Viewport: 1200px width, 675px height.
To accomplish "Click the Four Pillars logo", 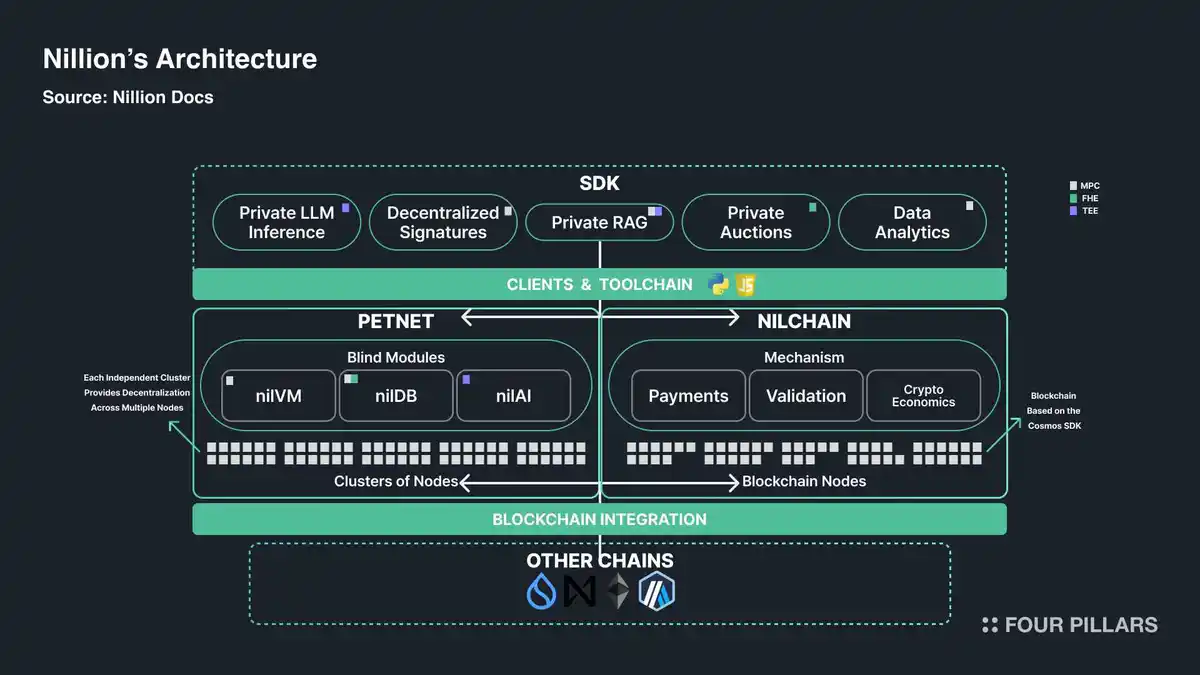I will point(1069,625).
